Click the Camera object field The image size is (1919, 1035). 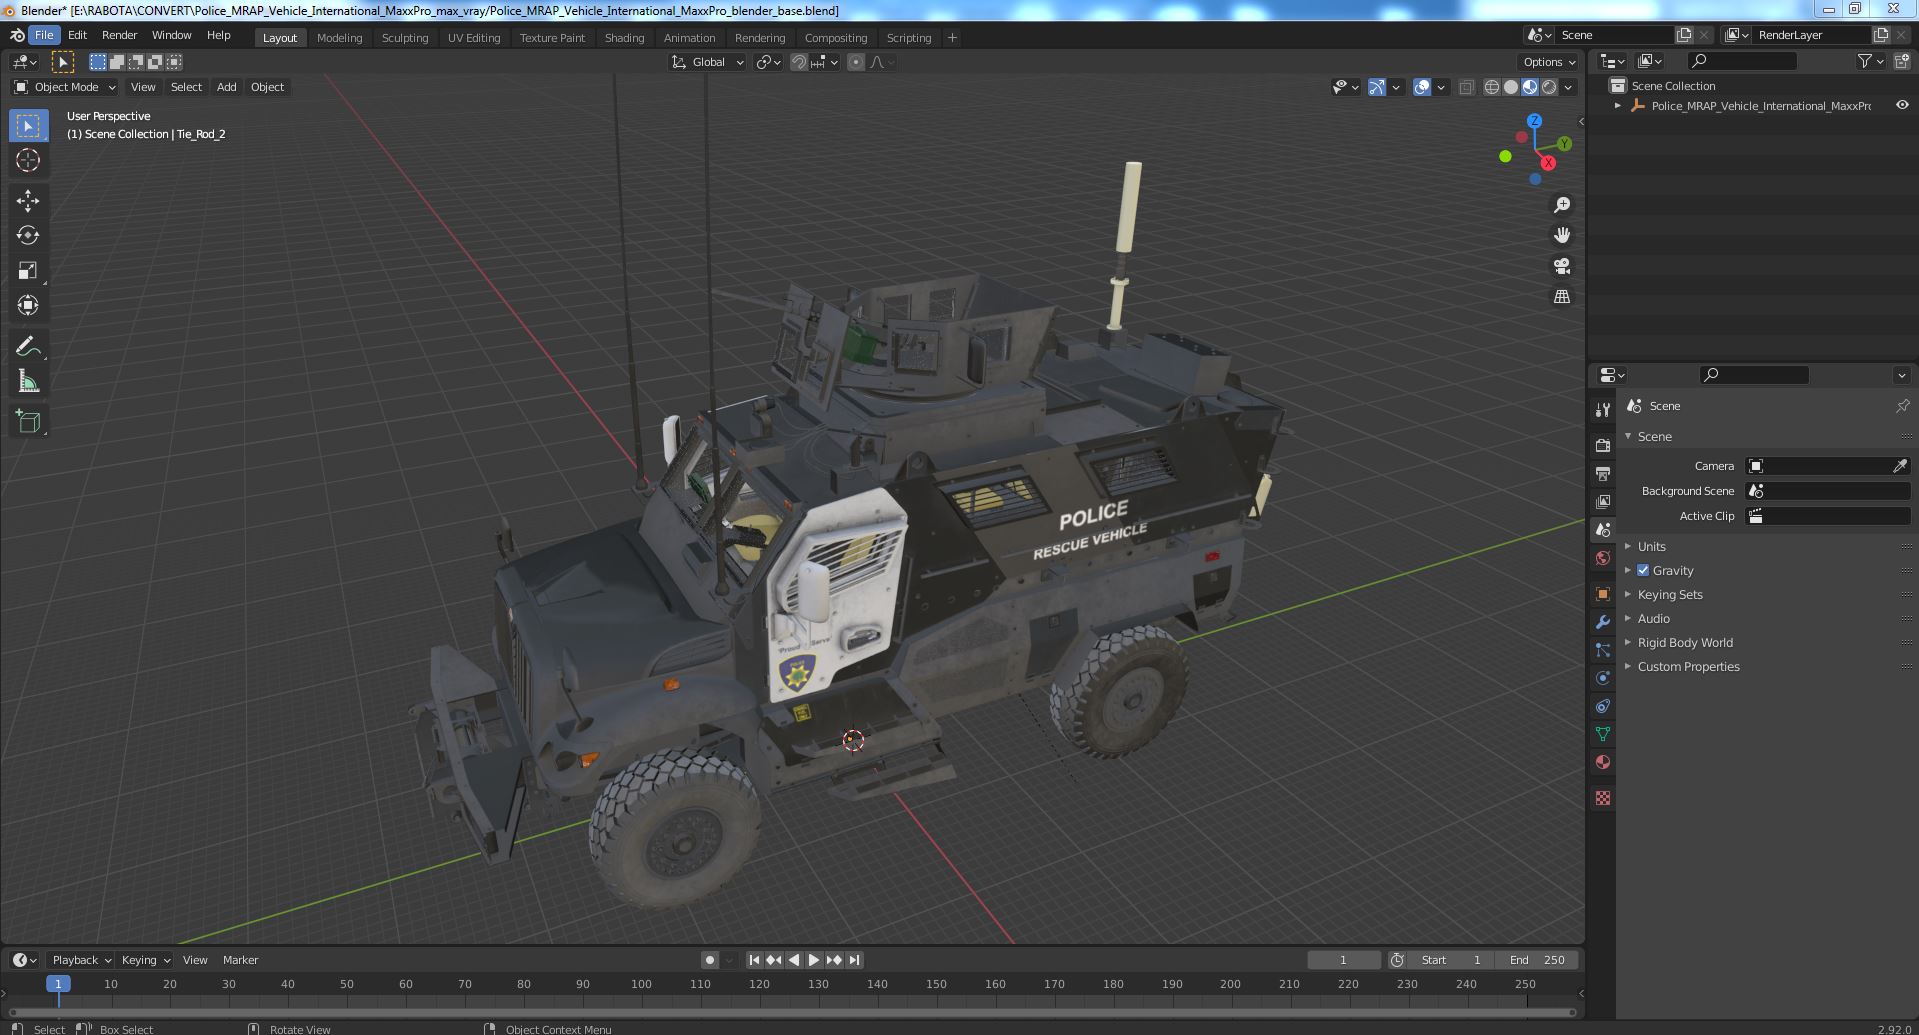(1827, 466)
